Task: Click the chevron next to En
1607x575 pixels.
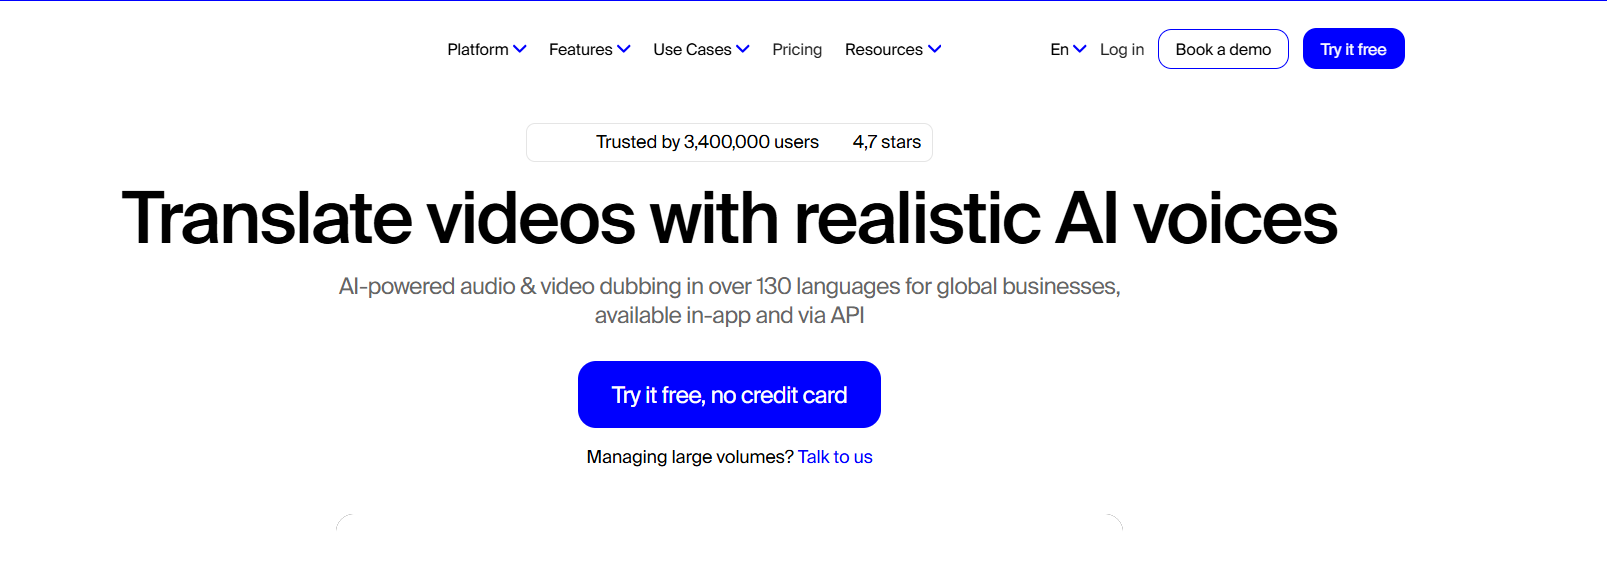Action: pyautogui.click(x=1079, y=49)
